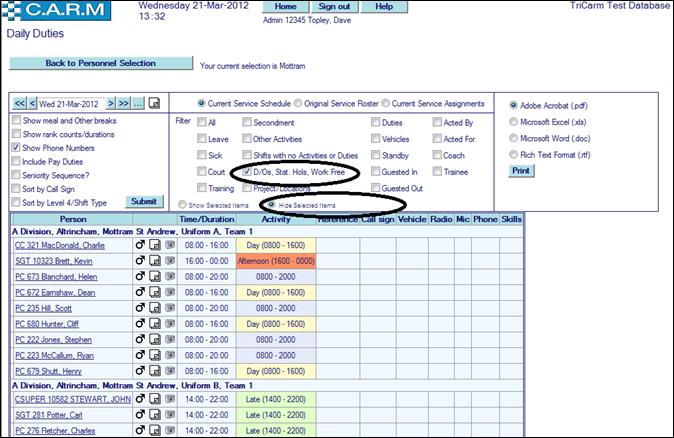Select the Microsoft Excel (.xls) format option
This screenshot has width=674, height=438.
(x=514, y=121)
